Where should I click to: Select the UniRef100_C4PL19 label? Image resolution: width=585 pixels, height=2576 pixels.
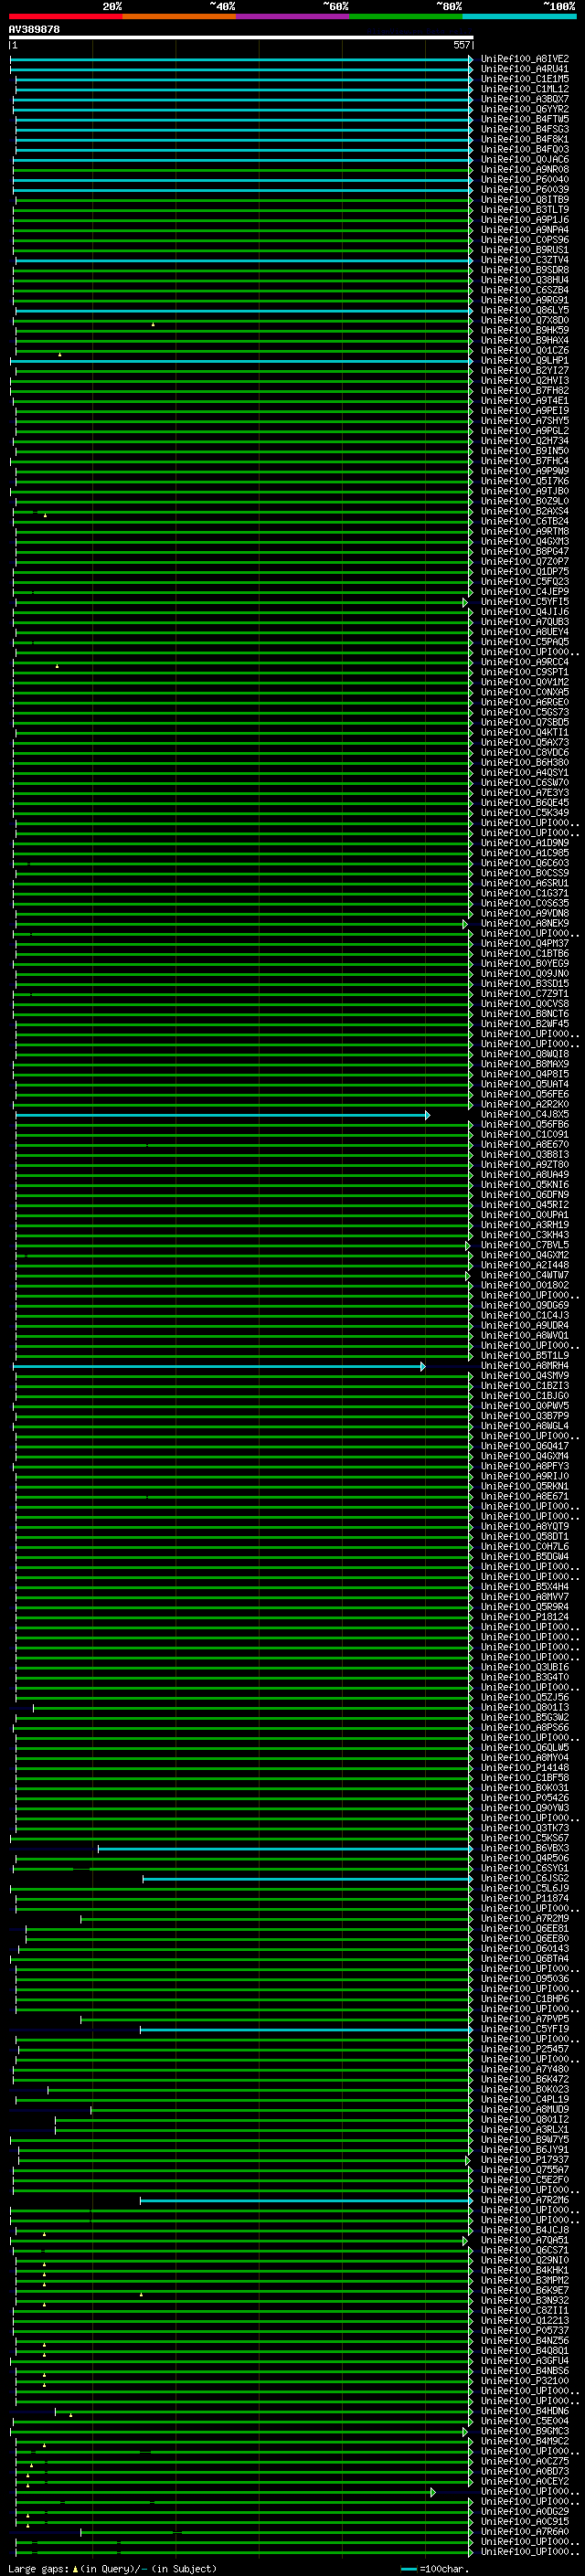tap(525, 2100)
